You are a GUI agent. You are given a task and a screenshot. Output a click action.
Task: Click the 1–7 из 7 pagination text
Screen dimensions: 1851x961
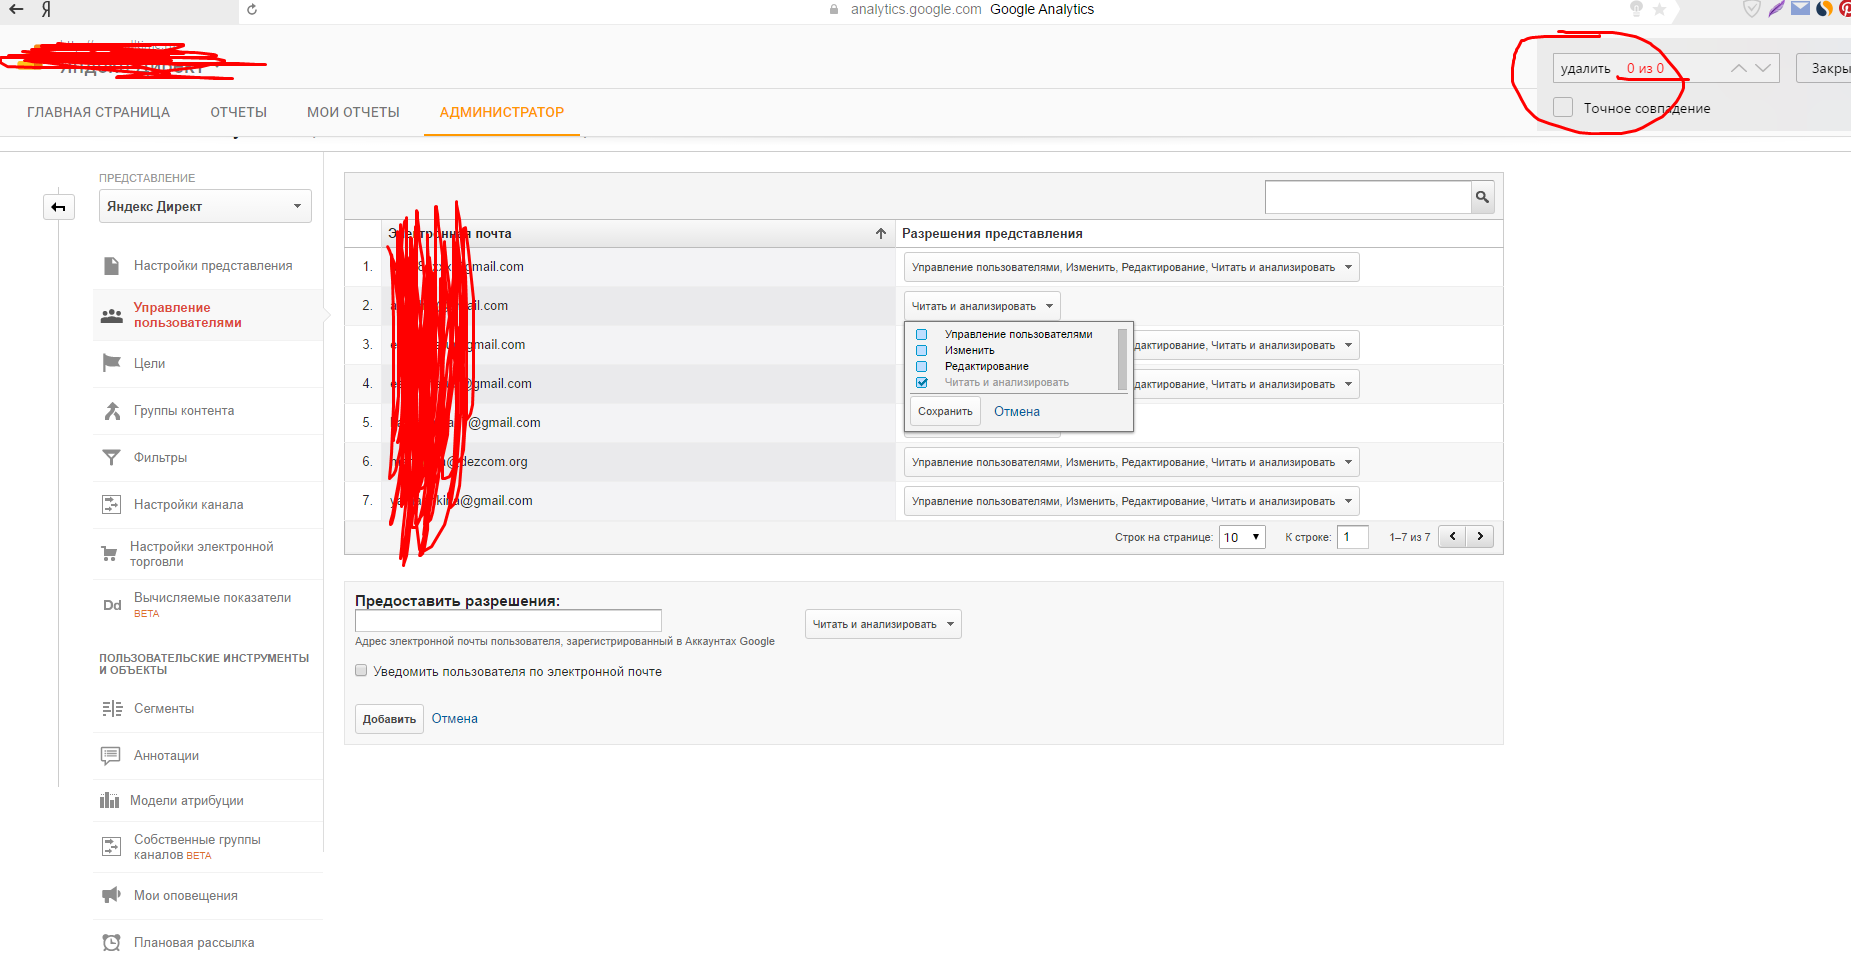click(x=1409, y=538)
